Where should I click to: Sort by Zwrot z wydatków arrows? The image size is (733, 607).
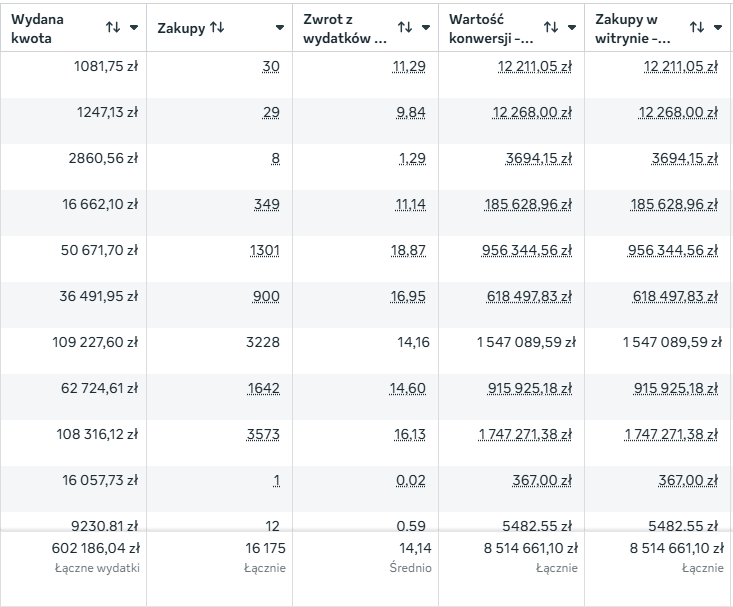pyautogui.click(x=405, y=27)
